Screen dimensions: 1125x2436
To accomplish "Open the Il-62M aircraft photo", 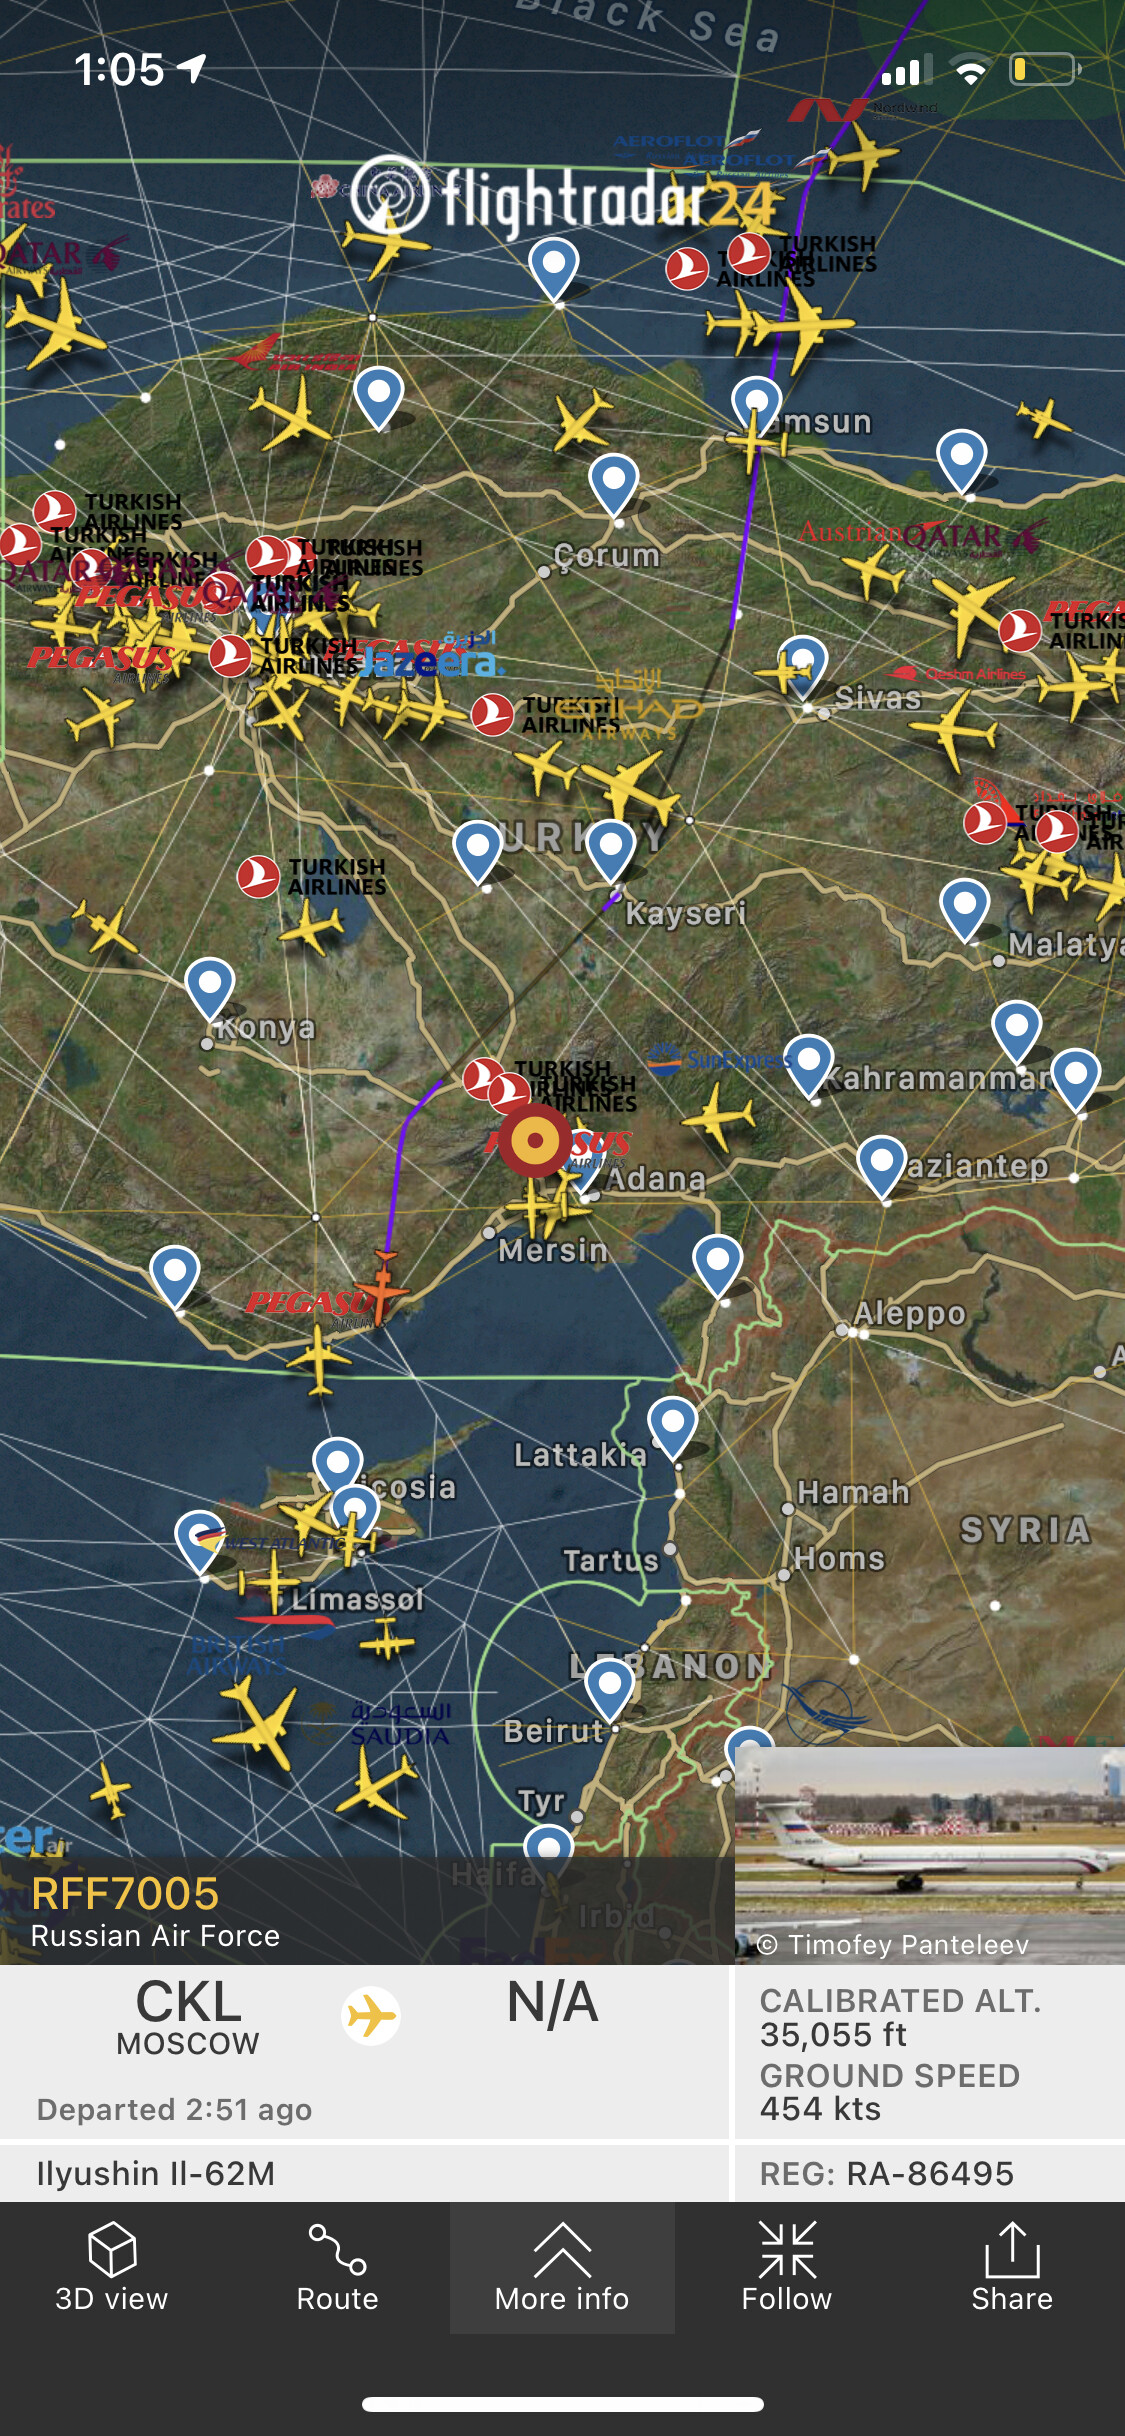I will [x=930, y=1856].
